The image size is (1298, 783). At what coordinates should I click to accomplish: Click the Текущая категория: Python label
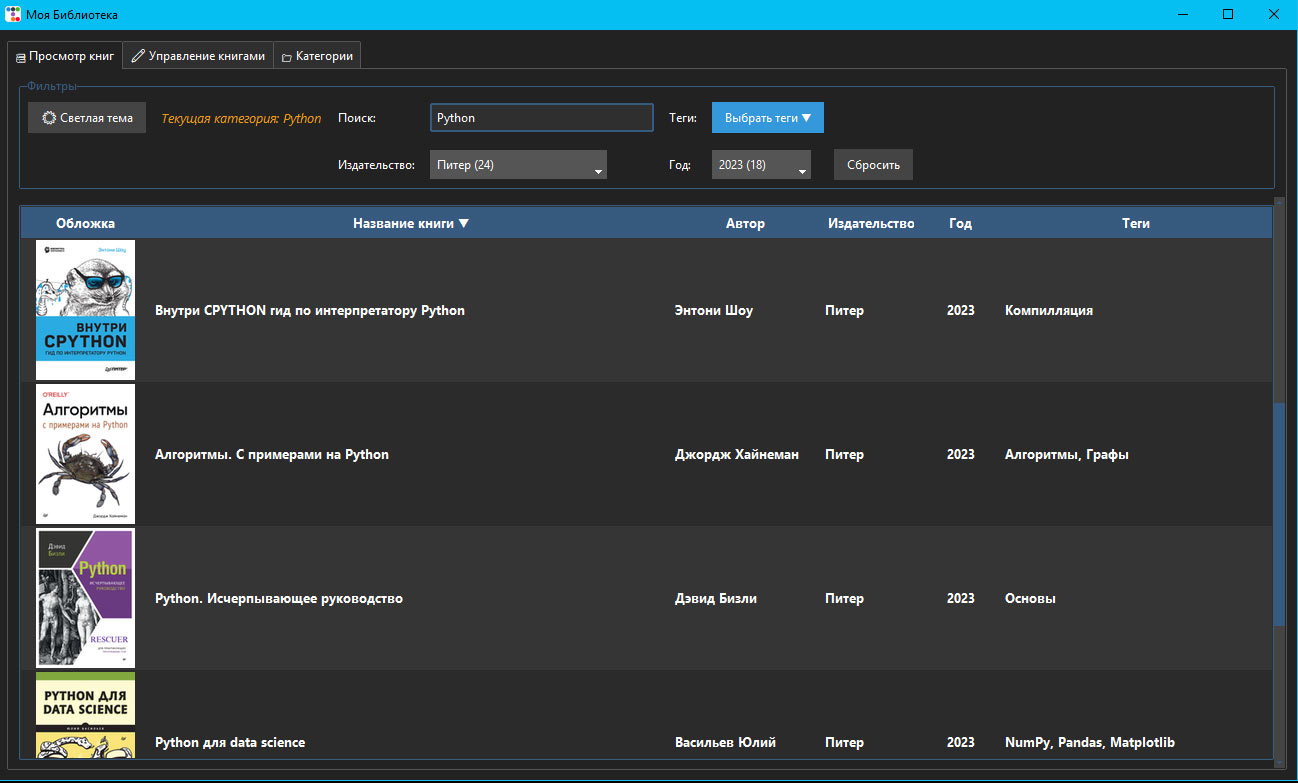tap(241, 118)
